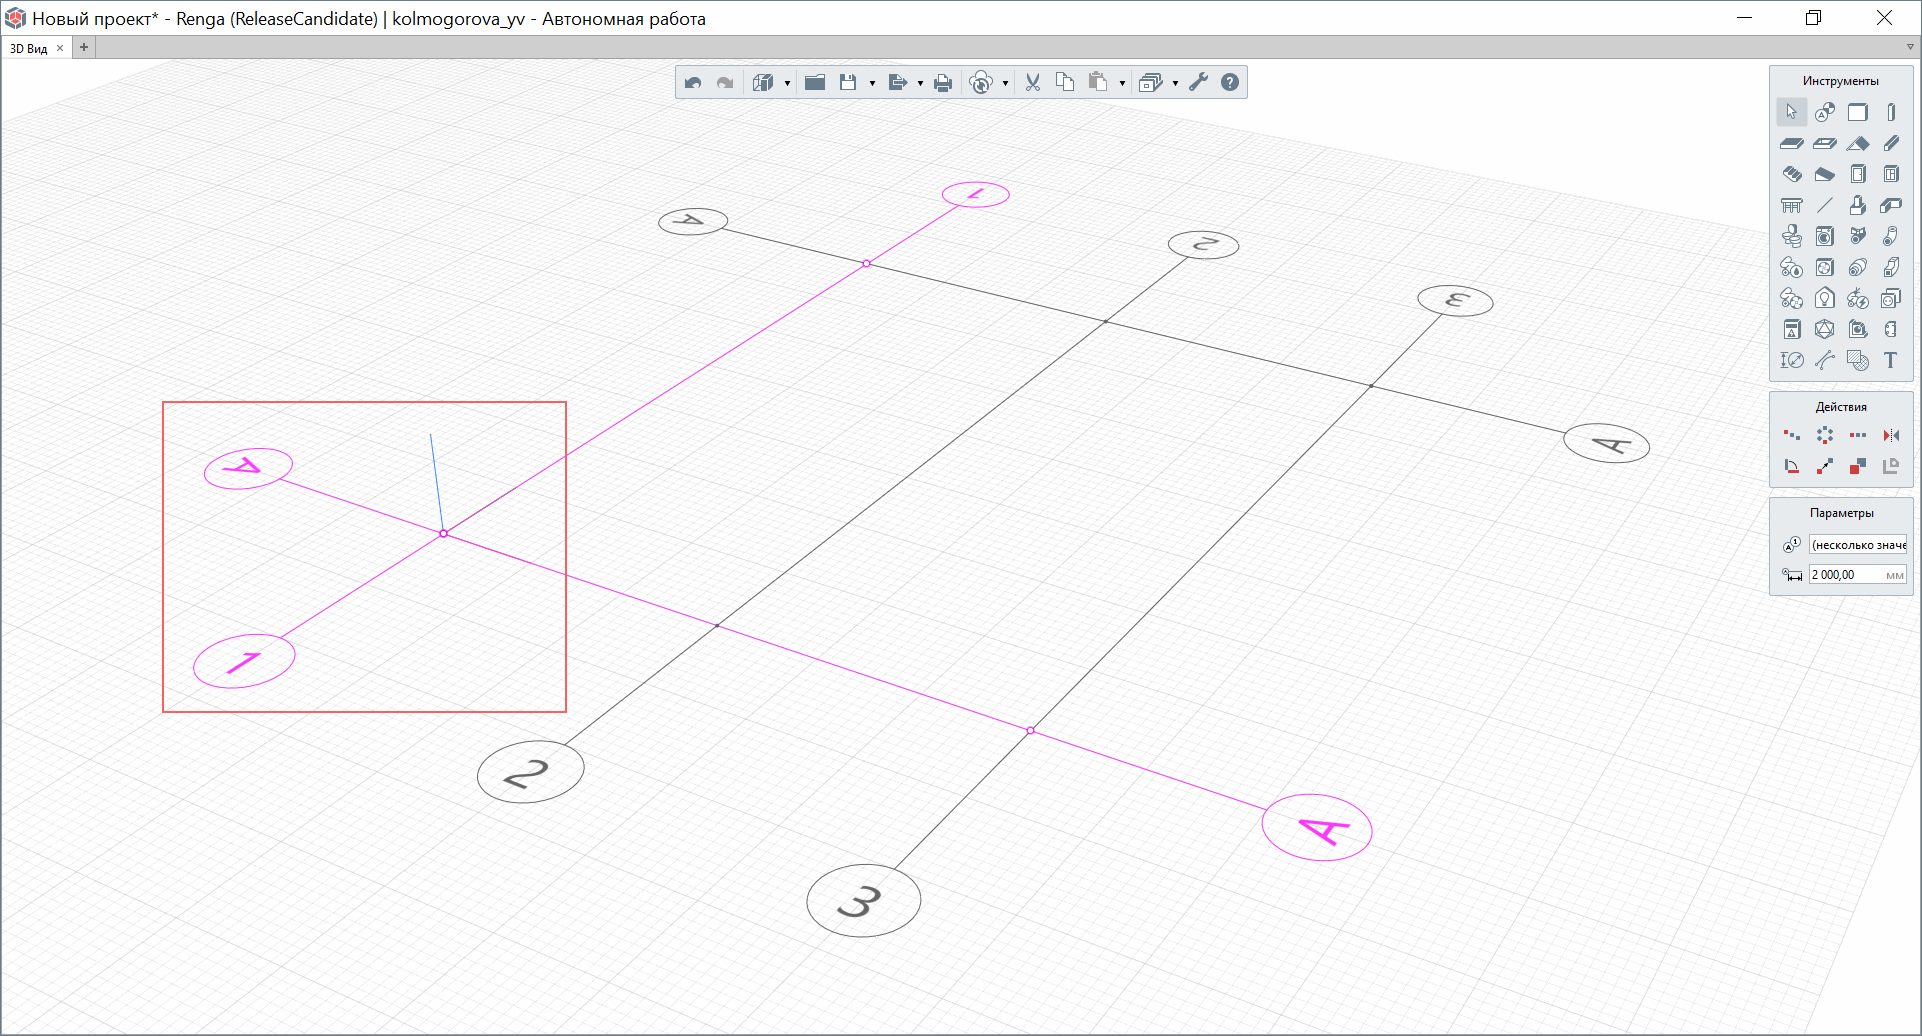Select the arrow selection tool
Viewport: 1922px width, 1036px height.
pos(1791,112)
